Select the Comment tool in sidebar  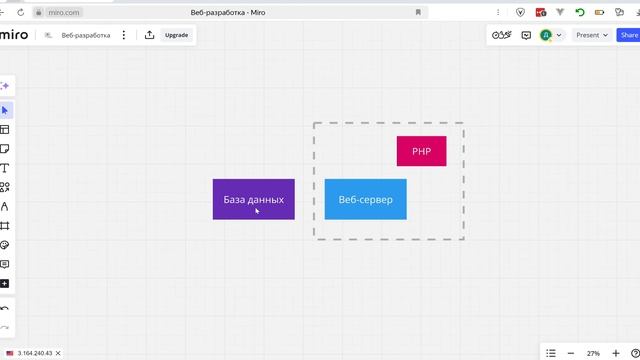[x=5, y=264]
